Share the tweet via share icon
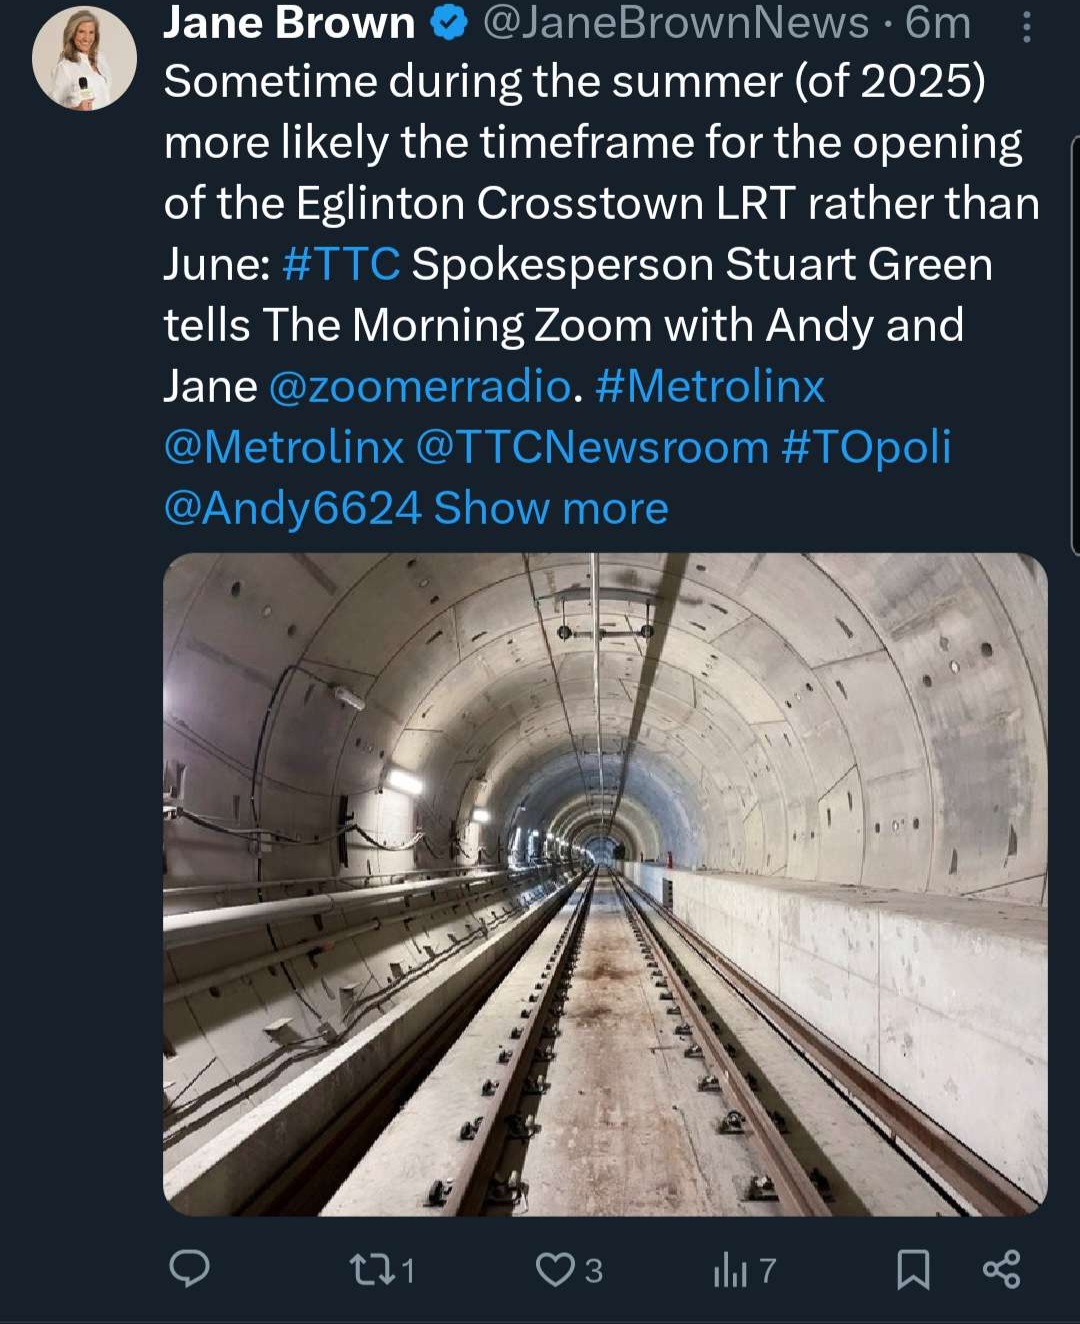Viewport: 1080px width, 1324px height. pos(1001,1268)
